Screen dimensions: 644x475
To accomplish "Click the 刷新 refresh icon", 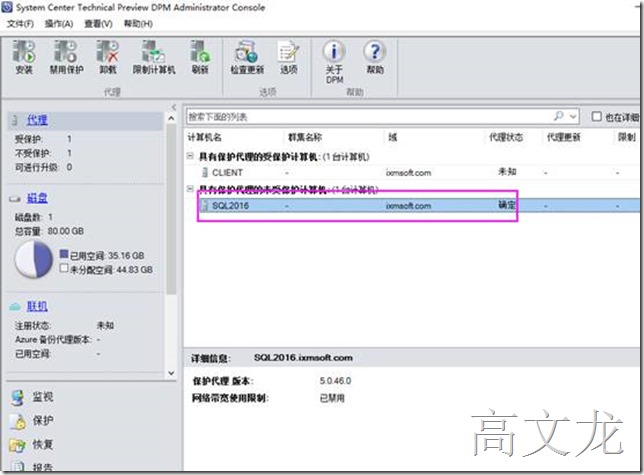I will 200,51.
